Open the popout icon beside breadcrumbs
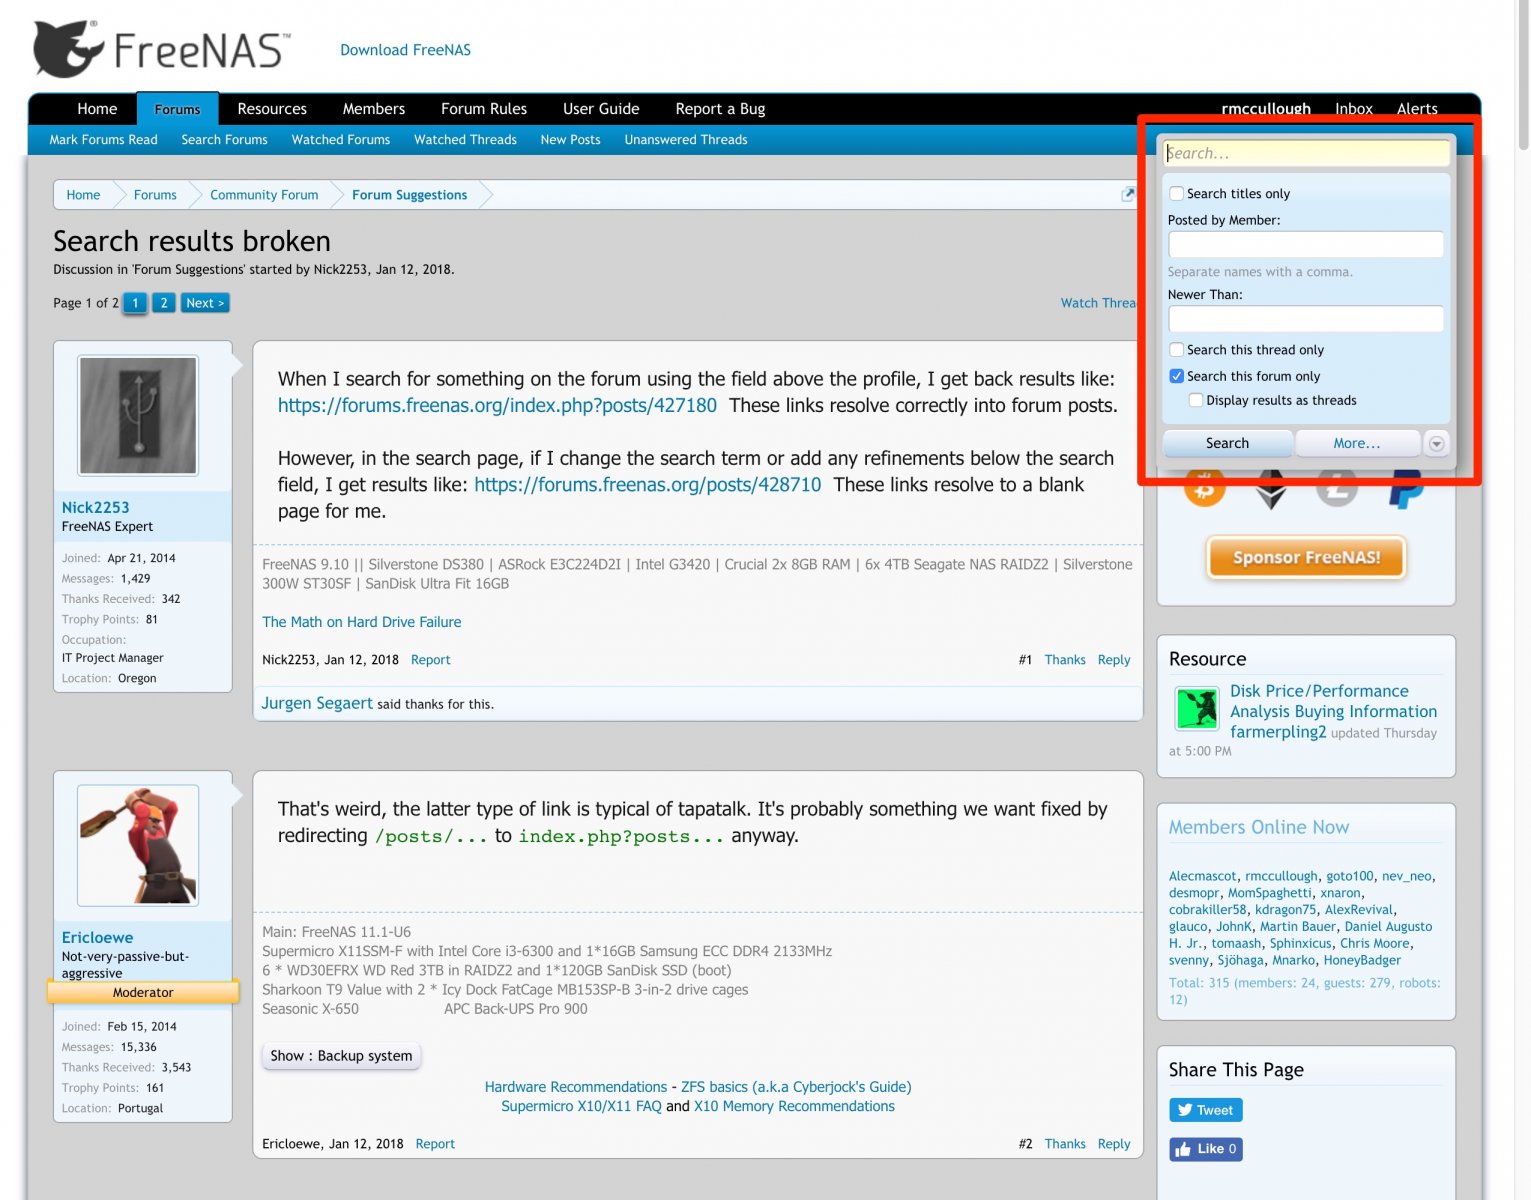1531x1200 pixels. (1128, 194)
